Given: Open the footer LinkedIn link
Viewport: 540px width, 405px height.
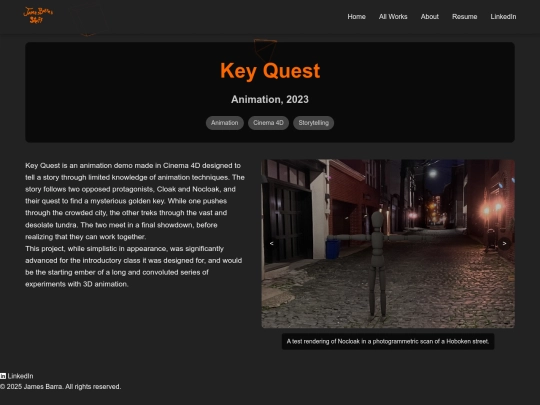Looking at the screenshot, I should (x=20, y=376).
